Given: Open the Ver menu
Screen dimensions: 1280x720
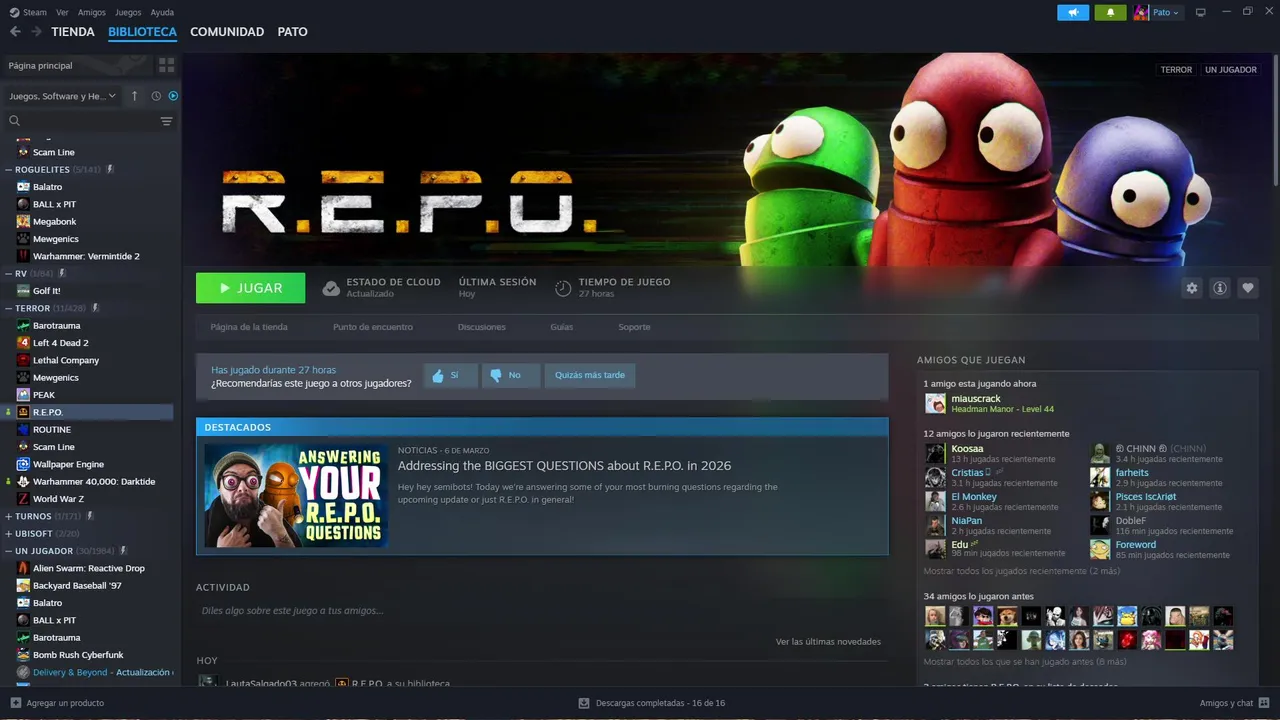Looking at the screenshot, I should point(62,13).
